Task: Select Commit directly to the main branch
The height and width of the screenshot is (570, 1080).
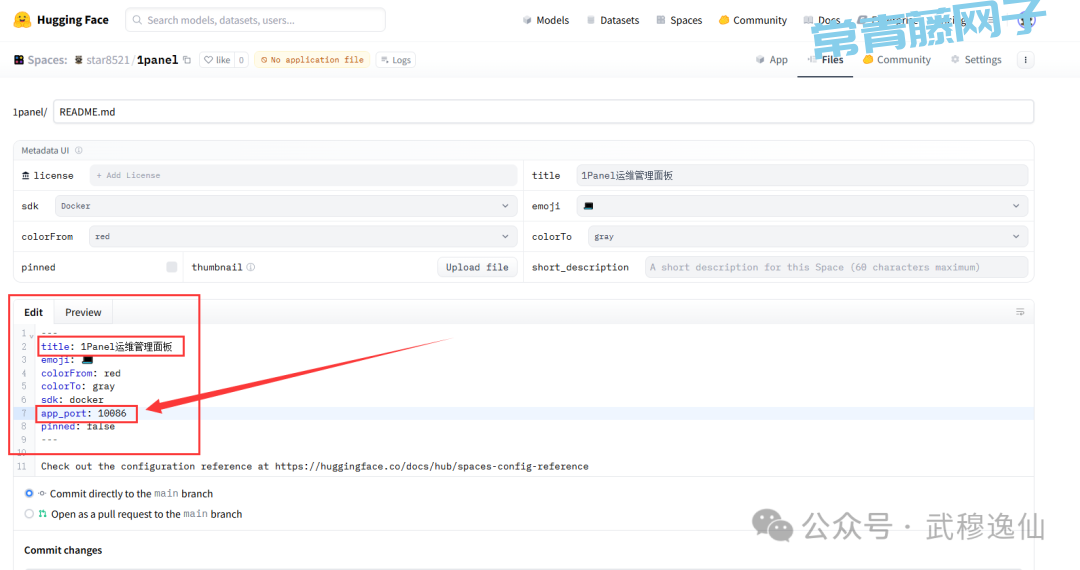Action: pyautogui.click(x=30, y=494)
